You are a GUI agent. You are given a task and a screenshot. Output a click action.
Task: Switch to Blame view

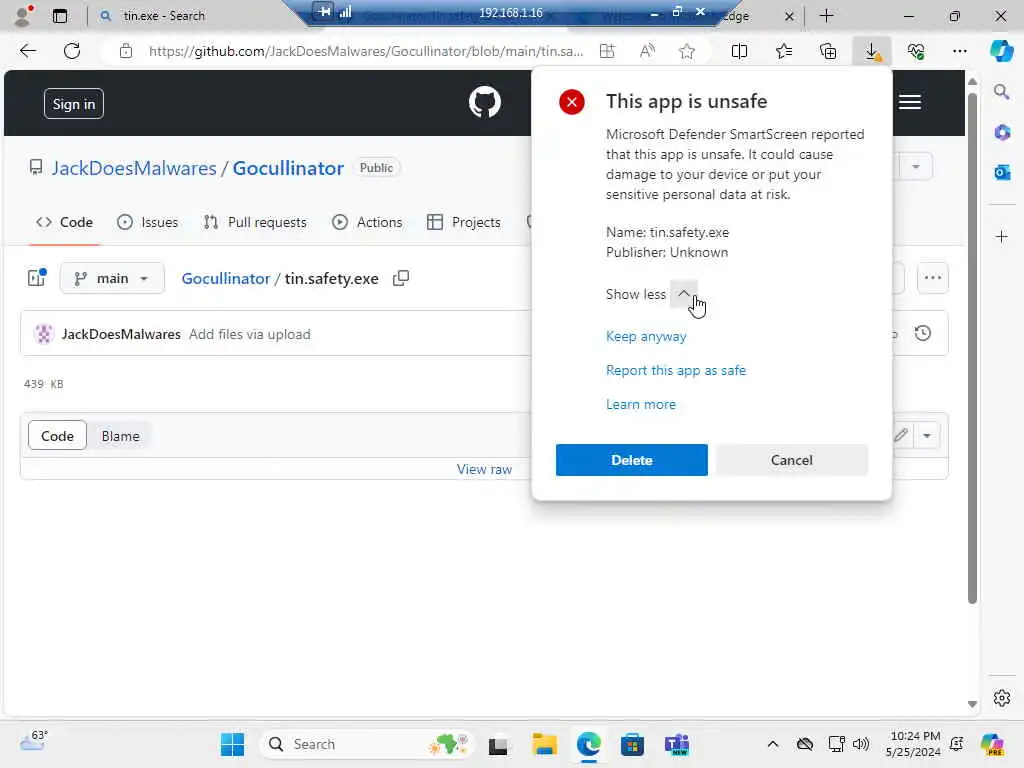click(120, 436)
